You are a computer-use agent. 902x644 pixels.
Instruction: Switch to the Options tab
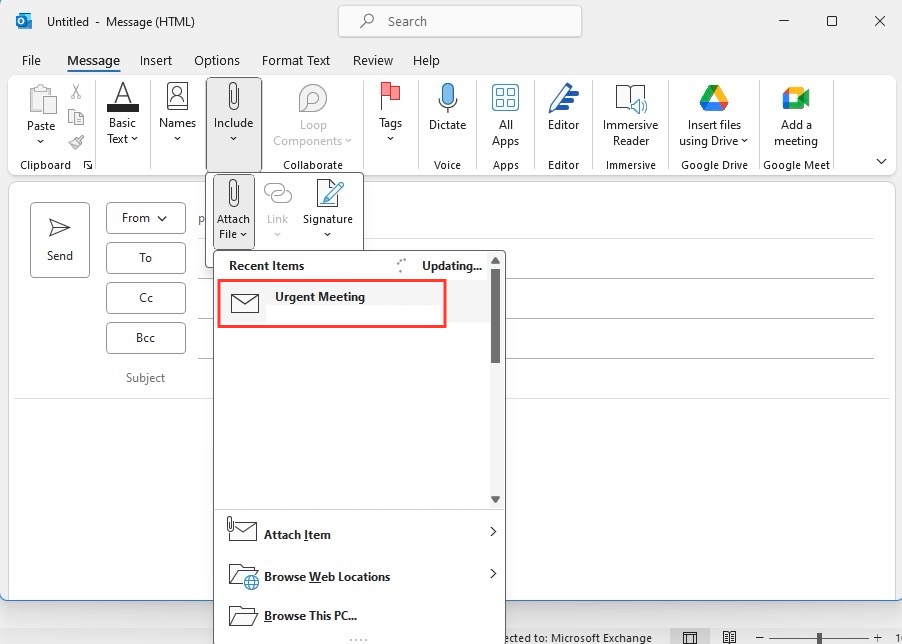point(217,60)
